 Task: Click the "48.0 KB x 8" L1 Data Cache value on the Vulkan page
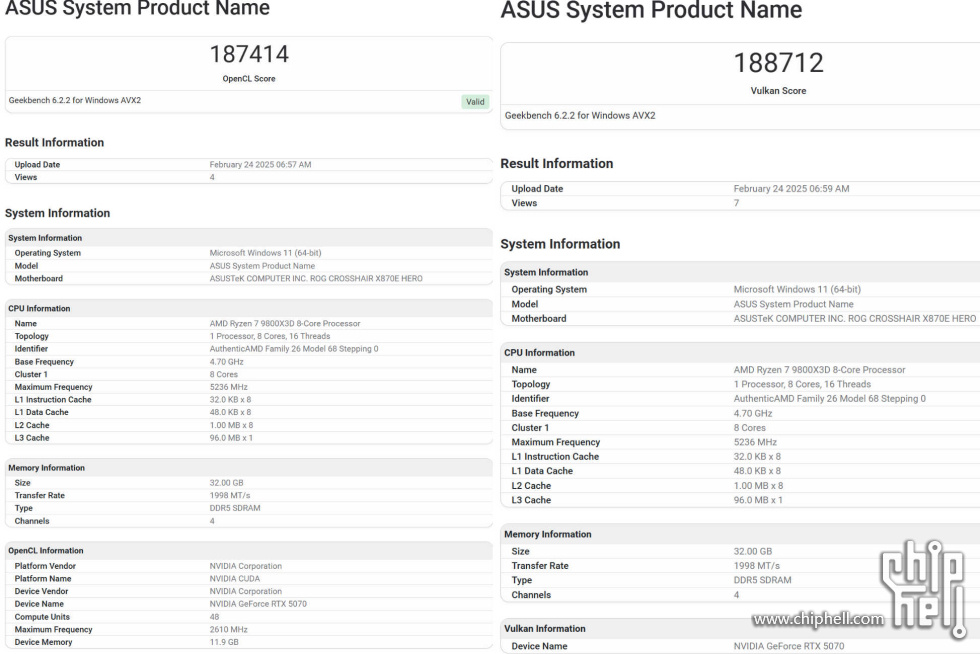757,471
